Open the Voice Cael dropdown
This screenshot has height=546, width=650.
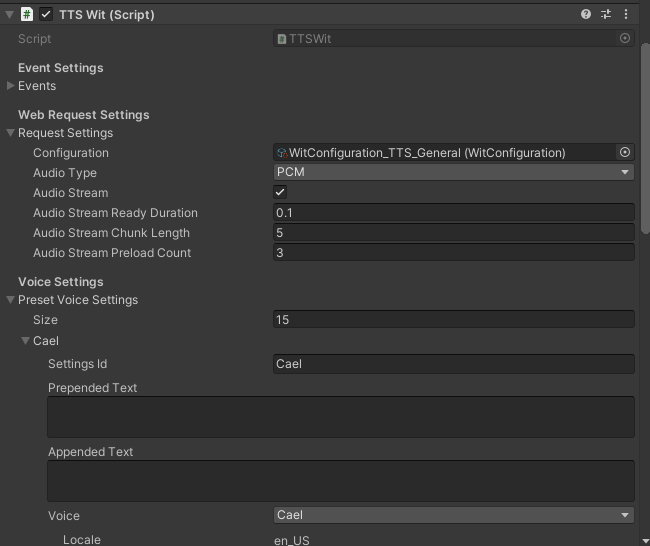pos(454,515)
